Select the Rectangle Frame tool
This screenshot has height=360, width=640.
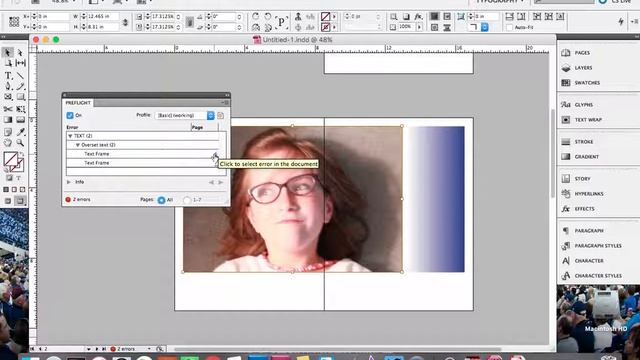click(8, 97)
